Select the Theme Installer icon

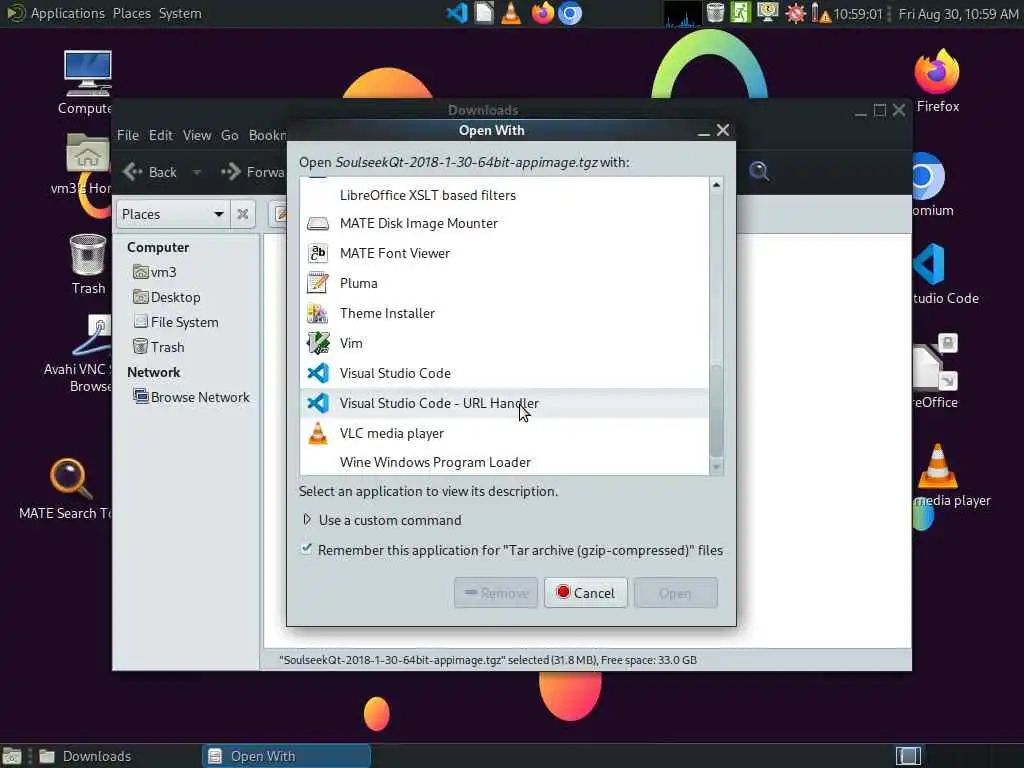click(318, 313)
